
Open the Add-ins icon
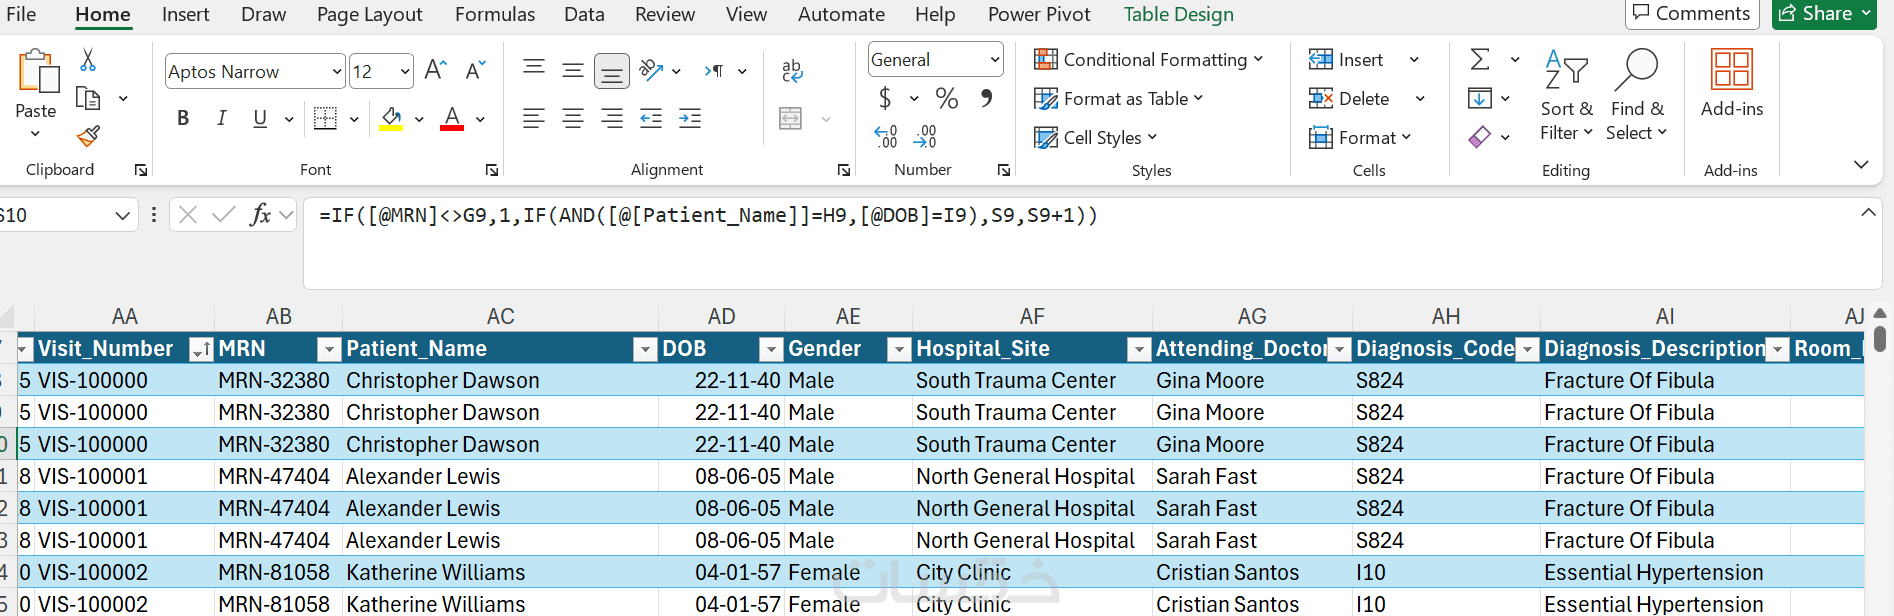coord(1731,84)
